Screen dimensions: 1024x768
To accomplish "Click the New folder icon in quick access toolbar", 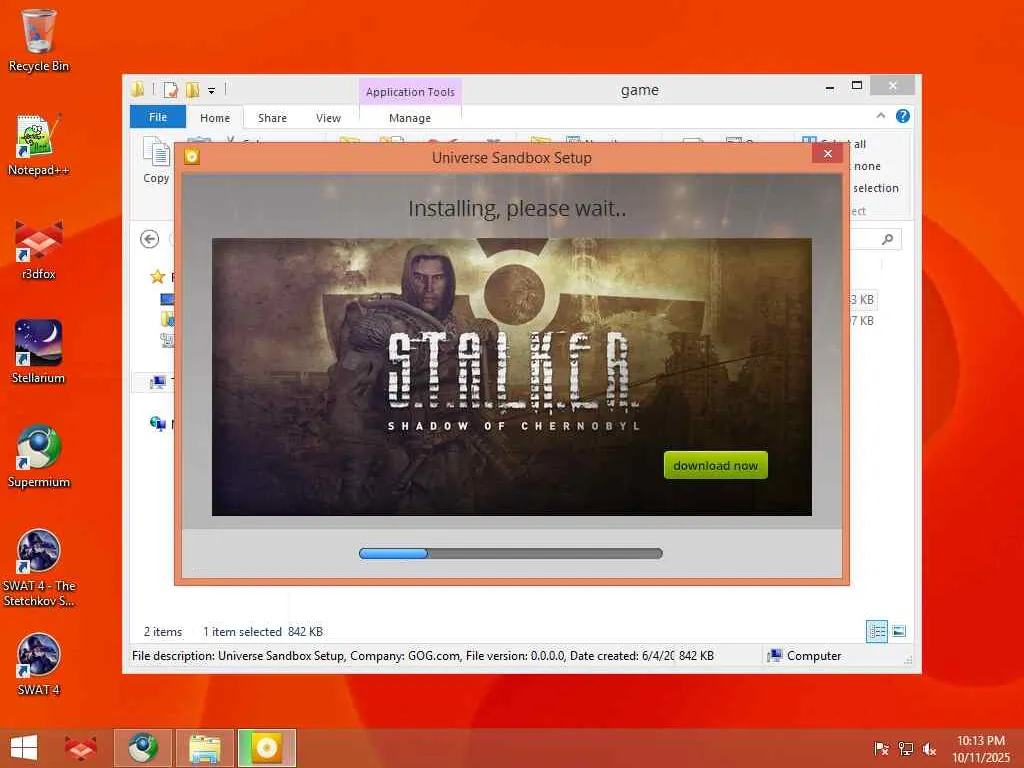I will tap(193, 89).
